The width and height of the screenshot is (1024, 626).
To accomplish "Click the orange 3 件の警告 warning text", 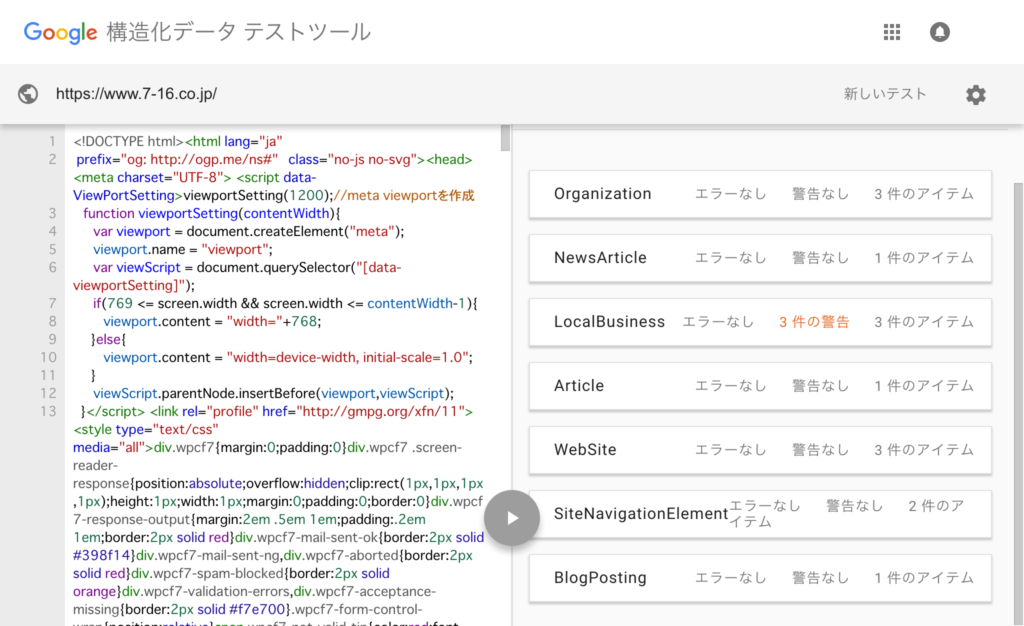I will (x=814, y=322).
